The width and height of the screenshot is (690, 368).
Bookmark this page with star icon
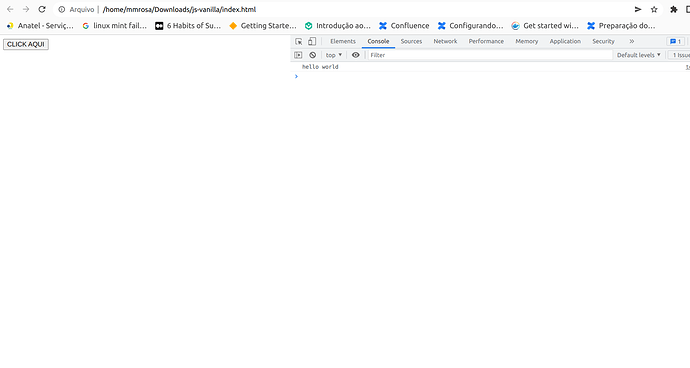click(654, 9)
